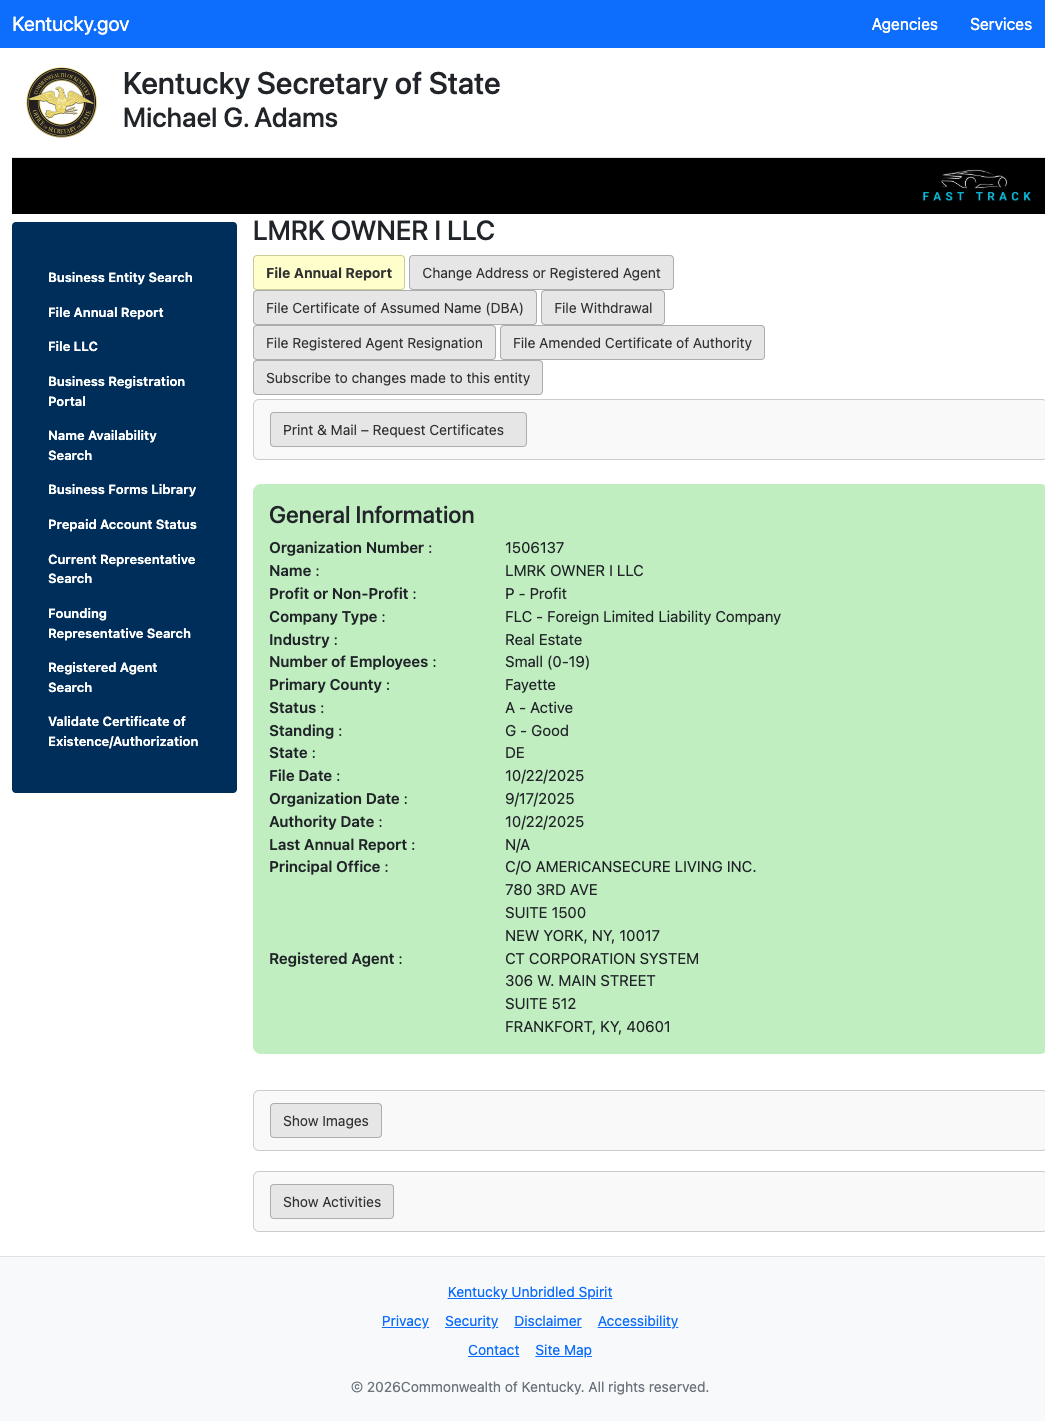Image resolution: width=1045 pixels, height=1421 pixels.
Task: Open the Contact footer link
Action: click(x=494, y=1350)
